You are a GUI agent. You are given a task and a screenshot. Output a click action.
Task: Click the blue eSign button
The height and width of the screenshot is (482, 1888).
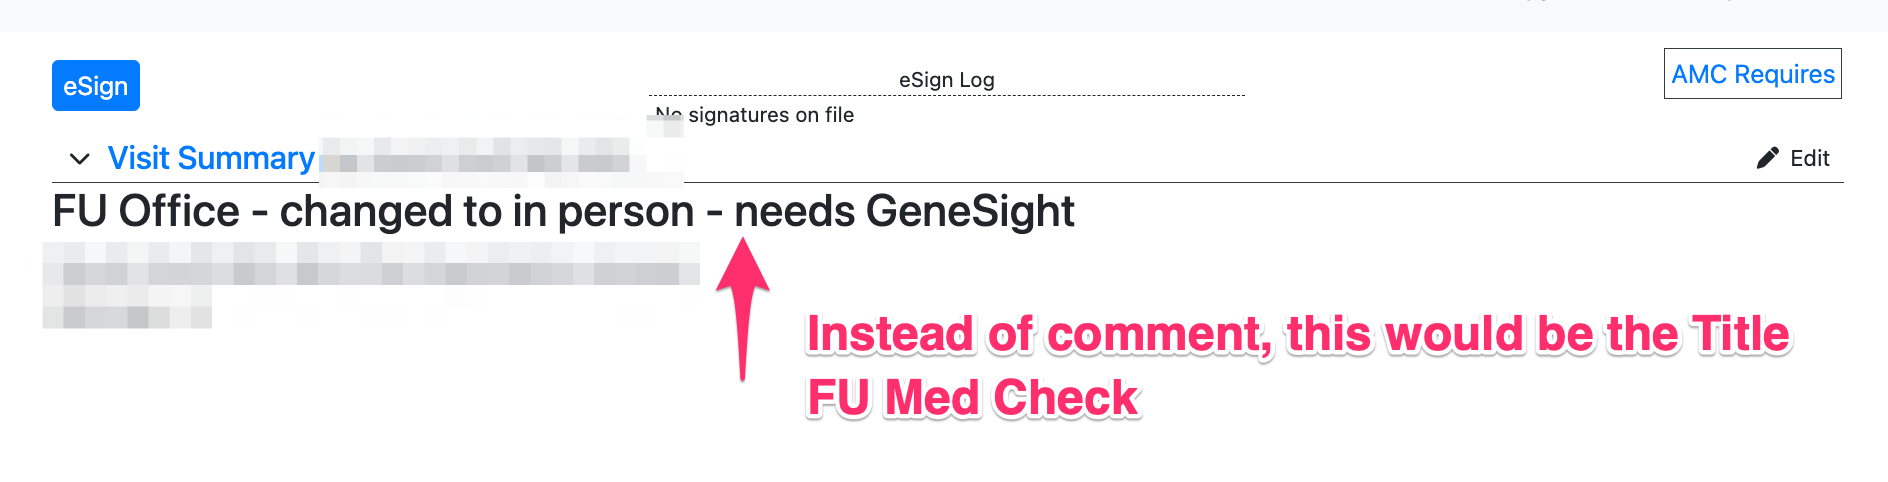[x=96, y=86]
